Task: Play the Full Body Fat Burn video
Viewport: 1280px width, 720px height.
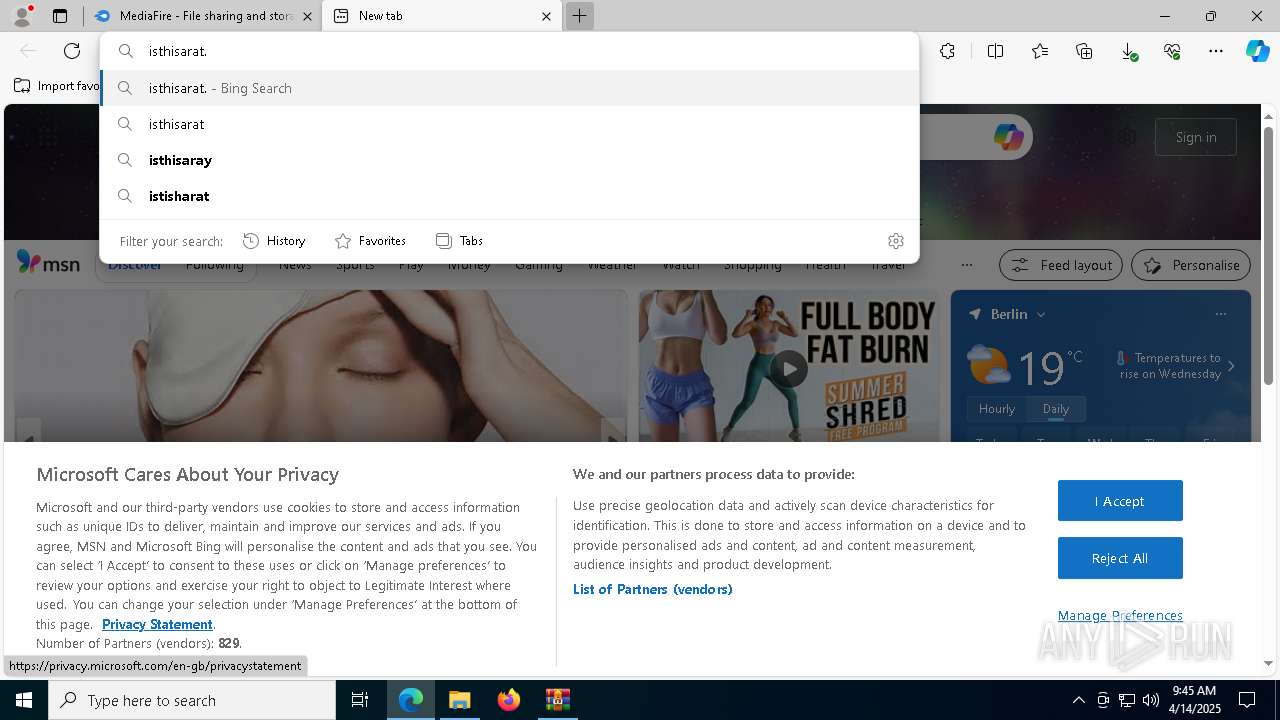Action: pos(789,368)
